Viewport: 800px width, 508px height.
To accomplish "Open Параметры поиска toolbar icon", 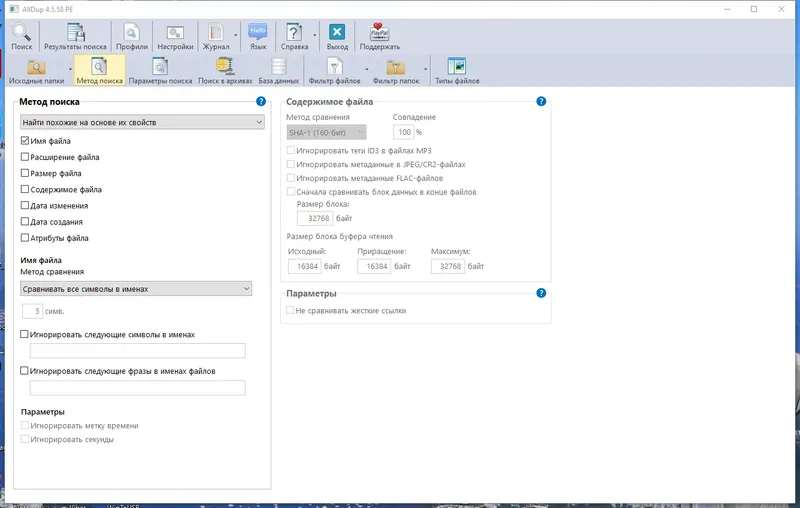I will click(x=160, y=70).
